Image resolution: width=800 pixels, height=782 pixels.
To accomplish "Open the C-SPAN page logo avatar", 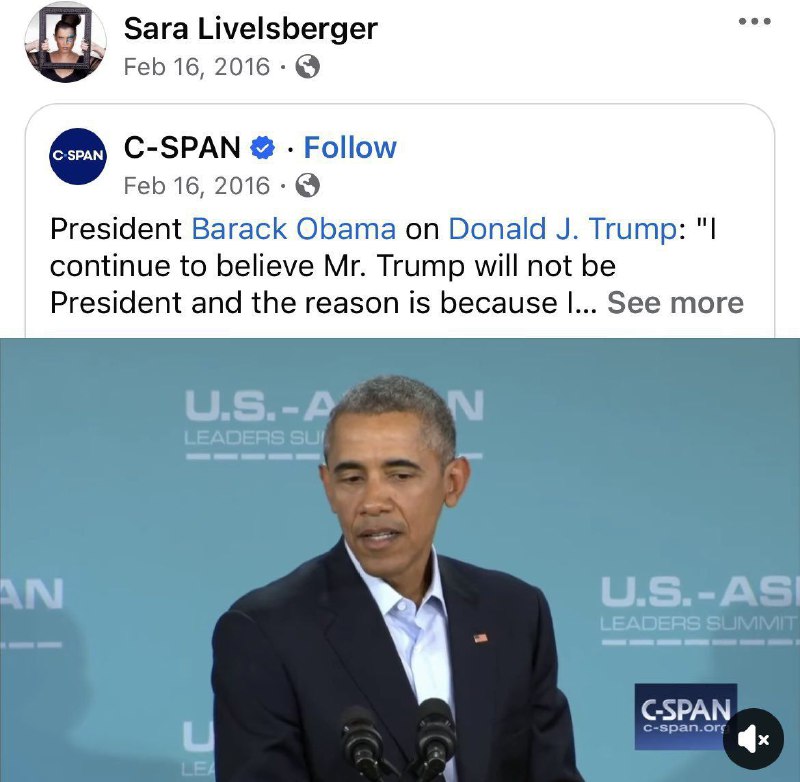I will [78, 156].
